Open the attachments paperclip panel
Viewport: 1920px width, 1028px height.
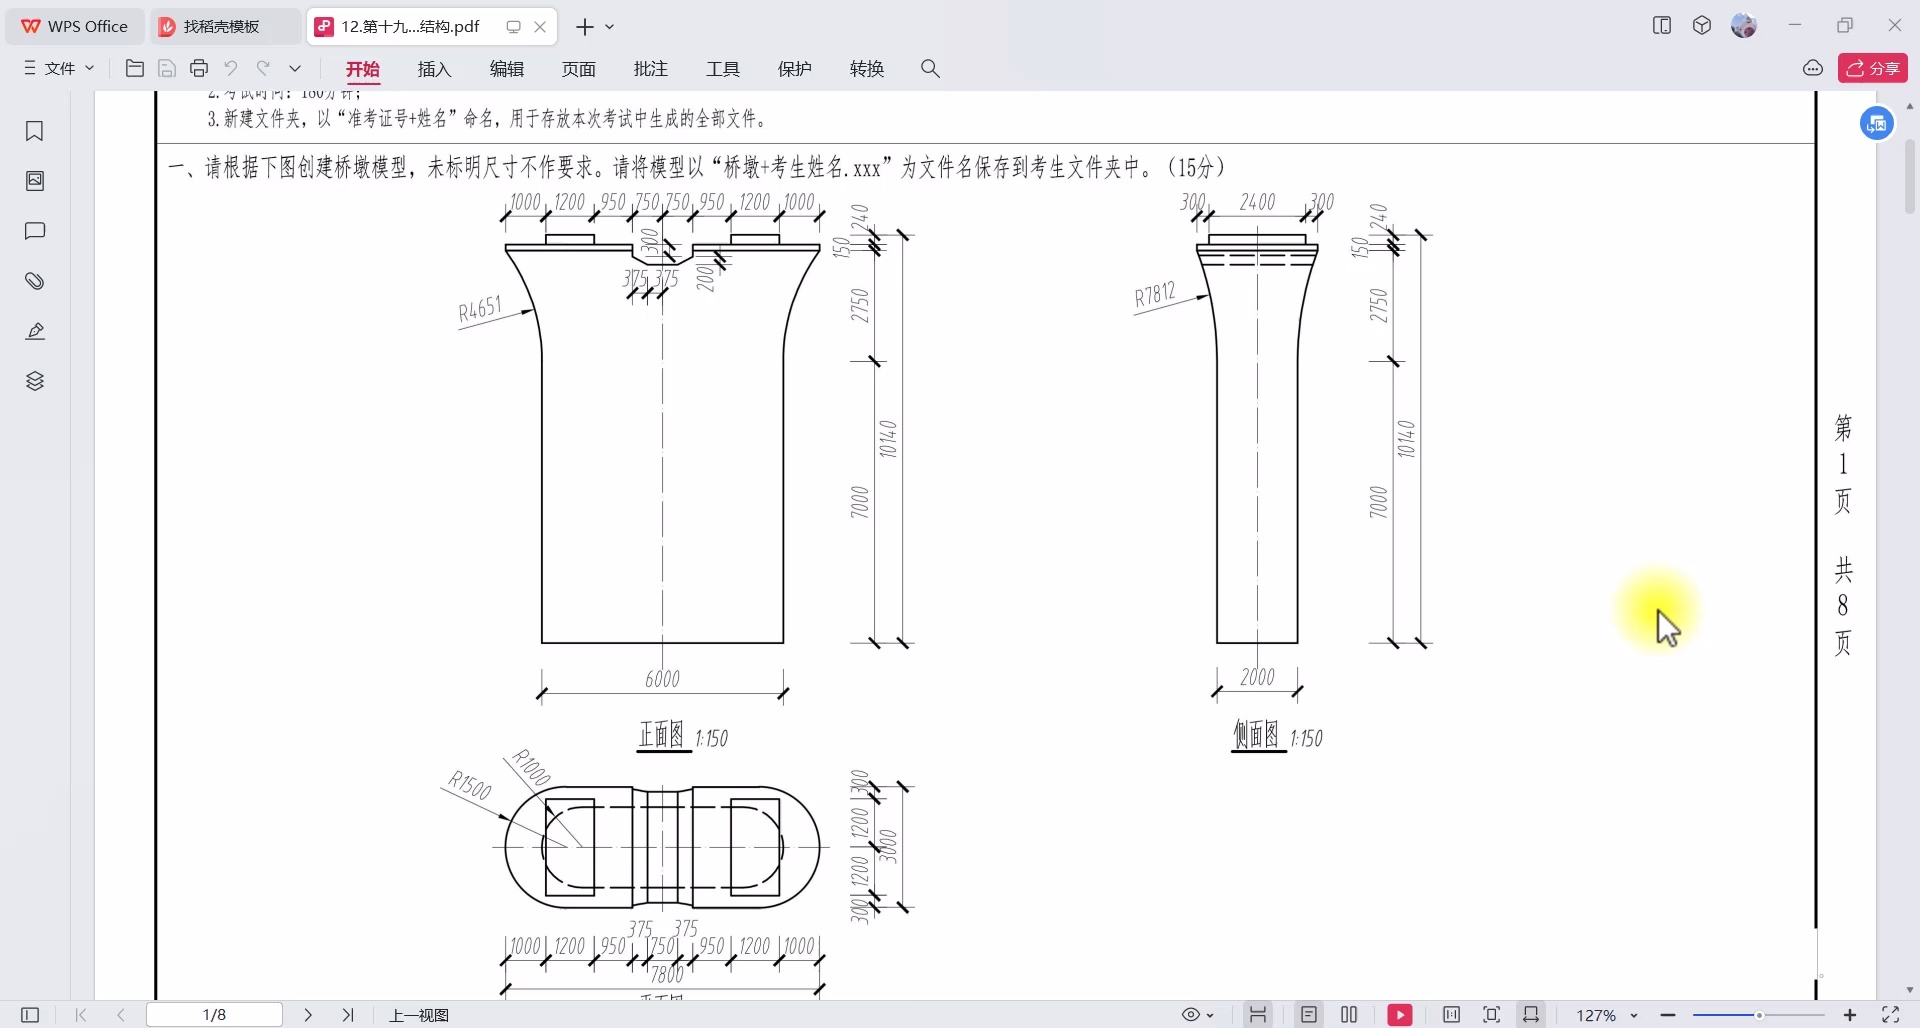tap(34, 281)
